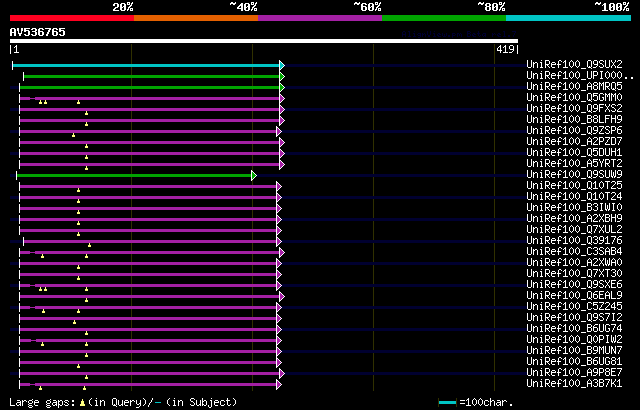Select hit label UniRef100_Q9S7I2
Viewport: 640px width, 410px height.
tap(574, 318)
